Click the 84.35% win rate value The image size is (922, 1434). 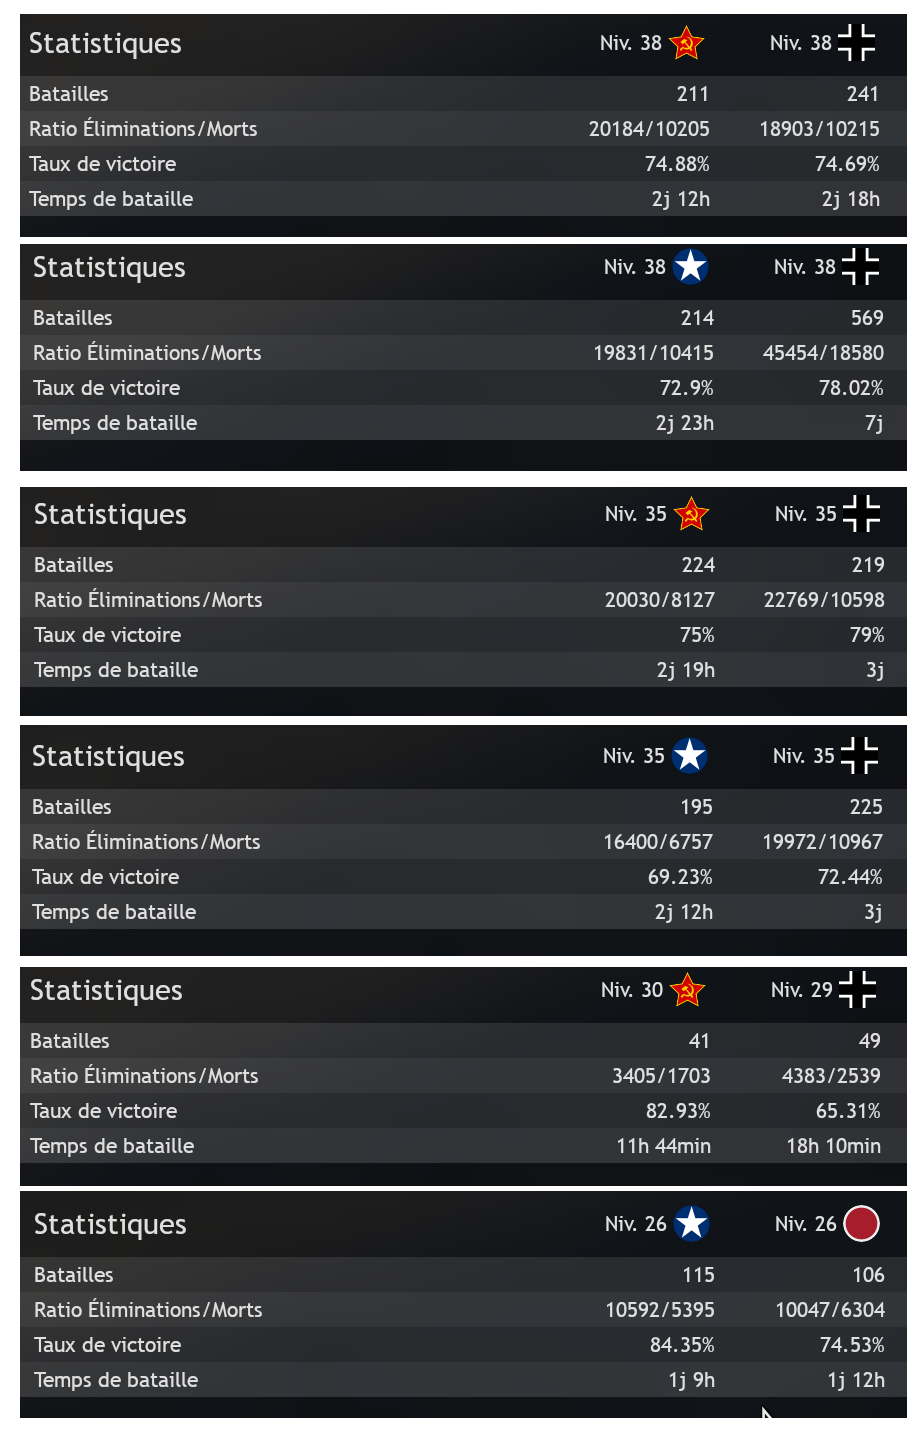(x=682, y=1345)
